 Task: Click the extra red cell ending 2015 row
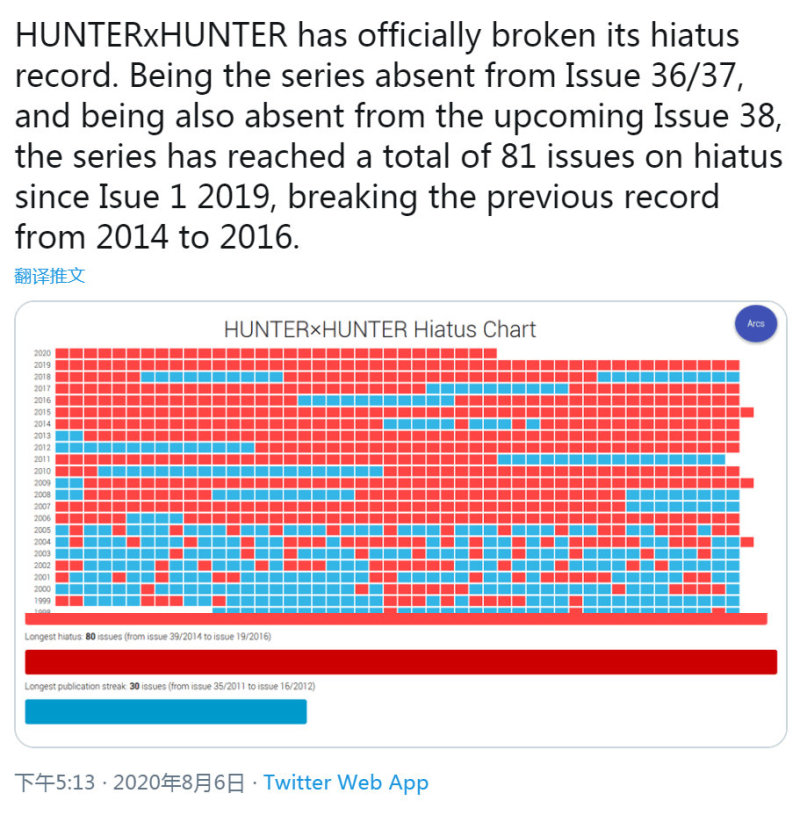[x=747, y=412]
